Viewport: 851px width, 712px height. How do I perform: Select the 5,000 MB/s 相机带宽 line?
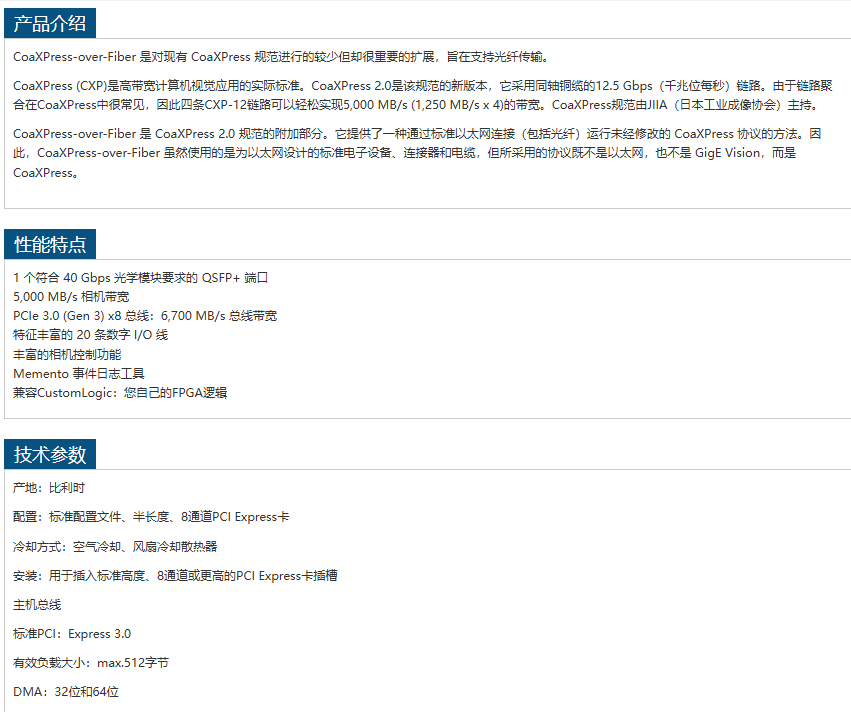tap(71, 296)
